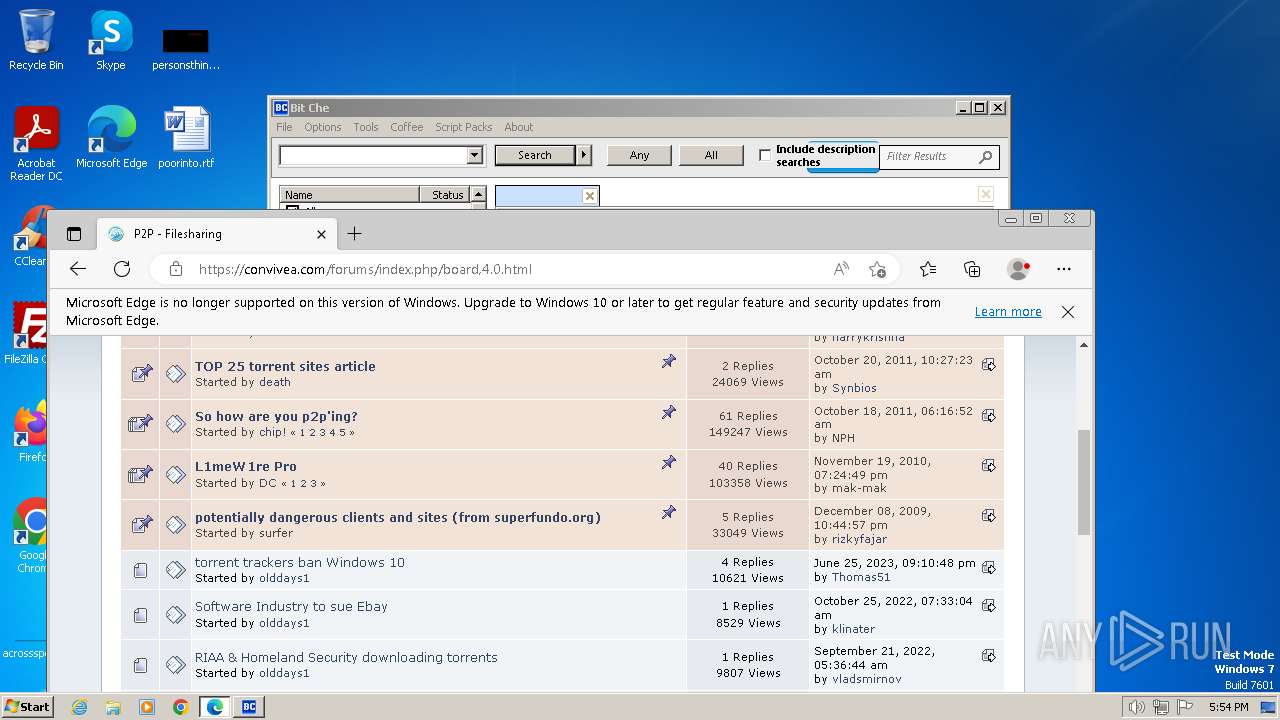Open TOP 25 torrent sites article topic

pyautogui.click(x=285, y=366)
